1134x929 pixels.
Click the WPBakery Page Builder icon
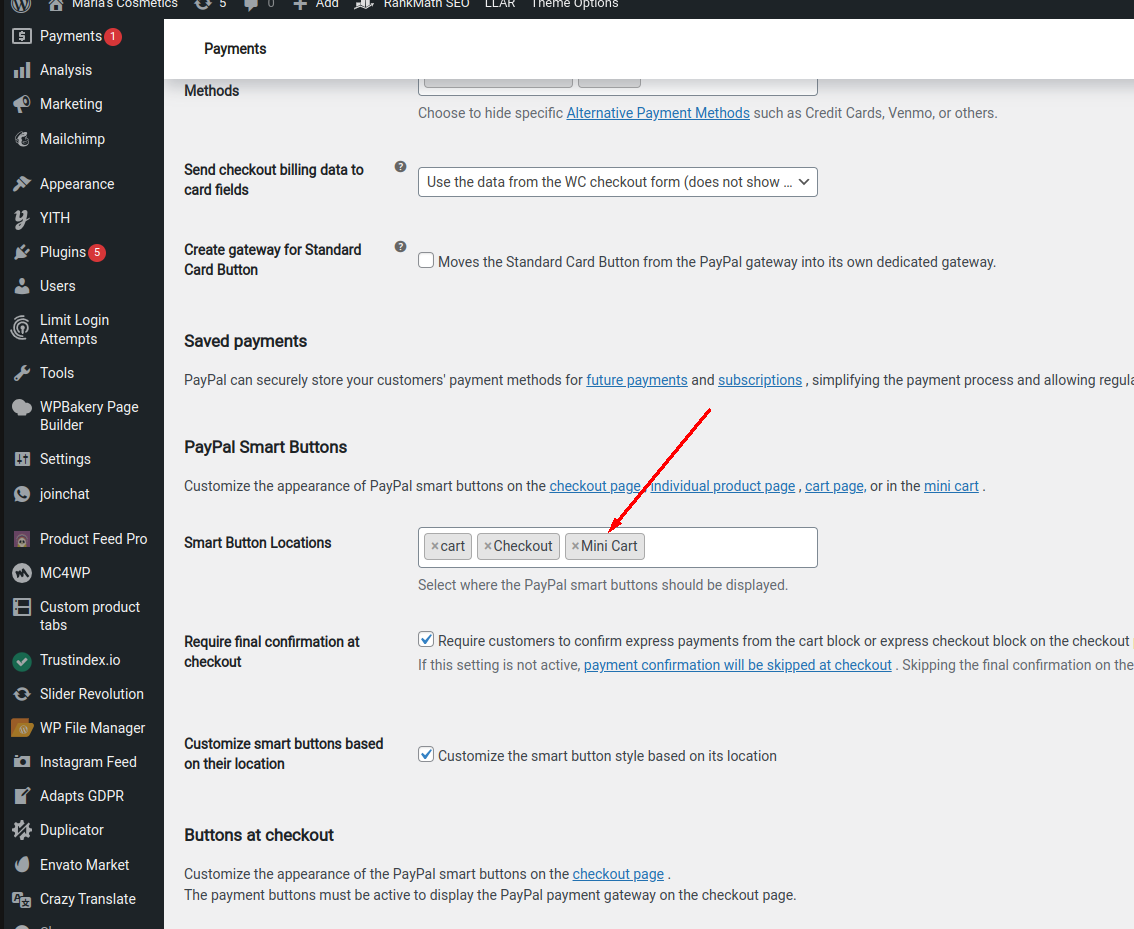click(x=22, y=408)
